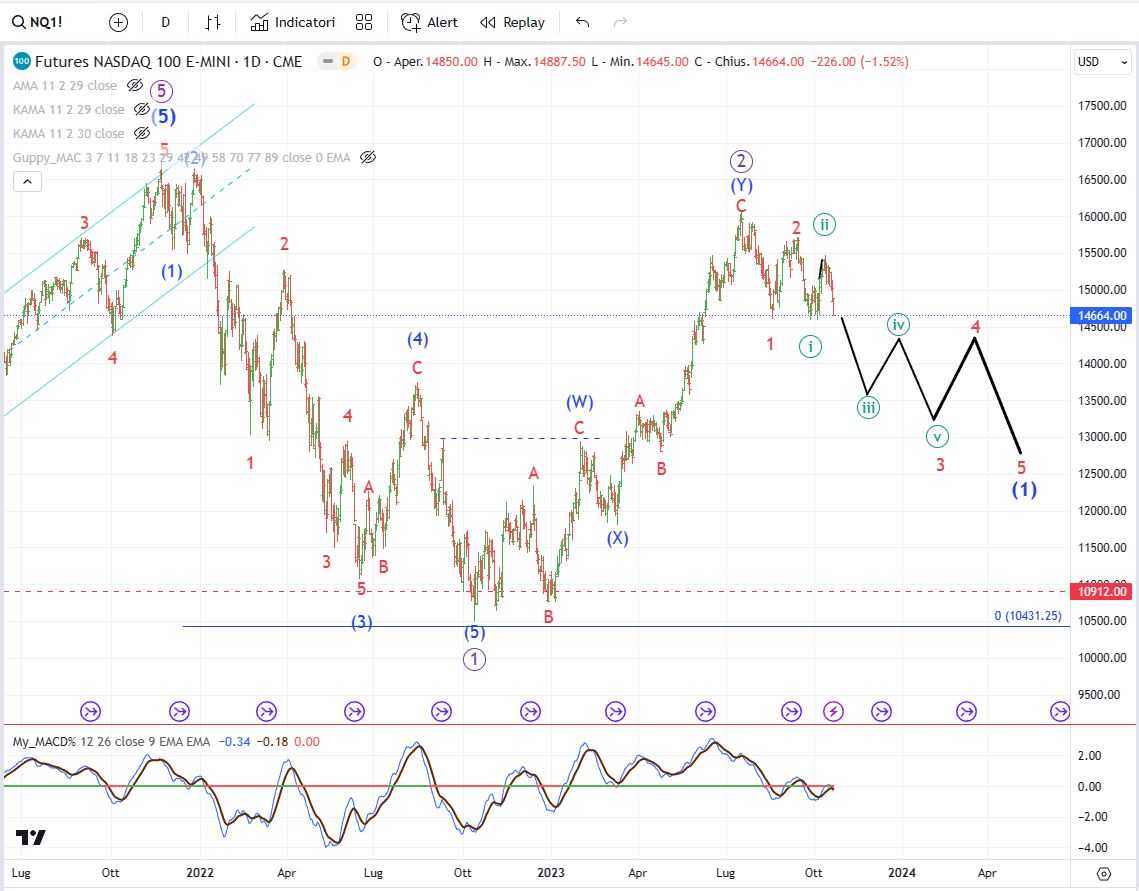Click the −4.00 MACD scale label
This screenshot has height=891, width=1139.
[1094, 847]
